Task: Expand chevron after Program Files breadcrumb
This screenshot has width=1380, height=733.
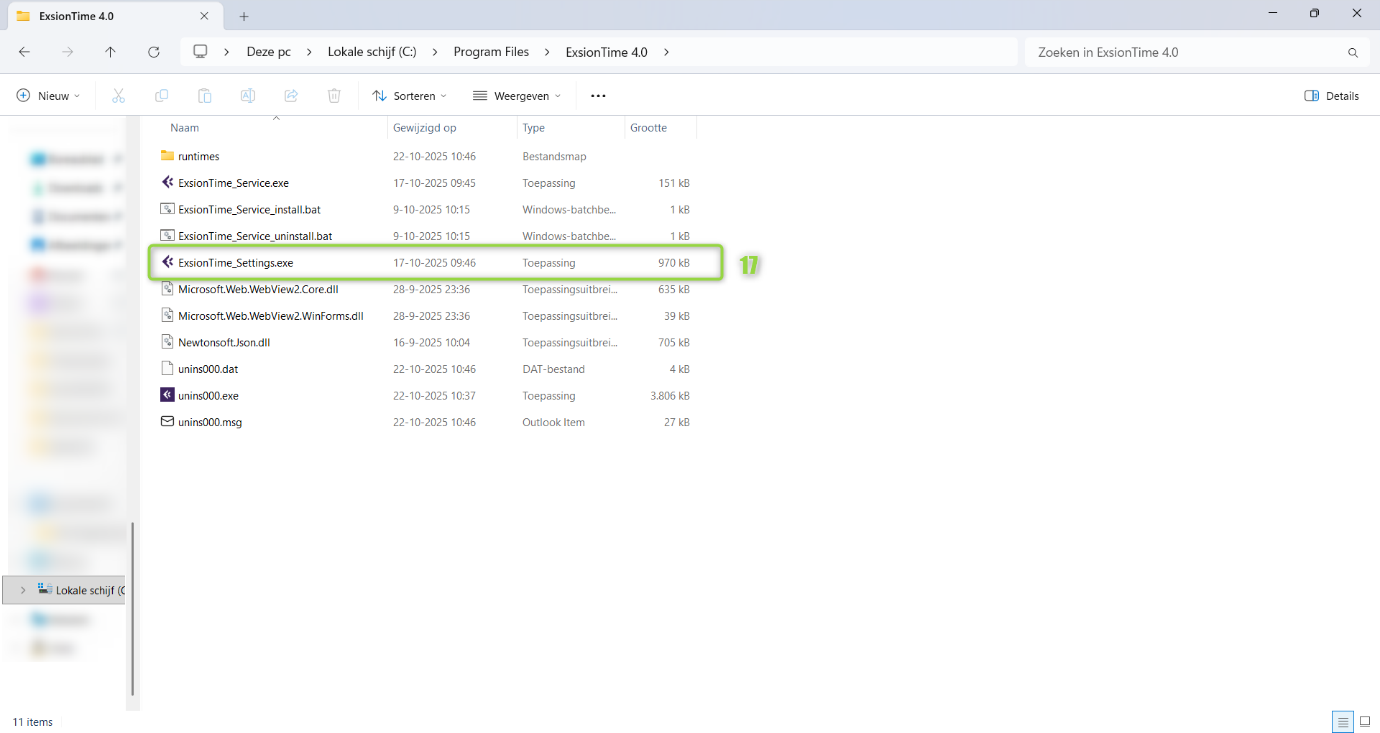Action: [547, 52]
